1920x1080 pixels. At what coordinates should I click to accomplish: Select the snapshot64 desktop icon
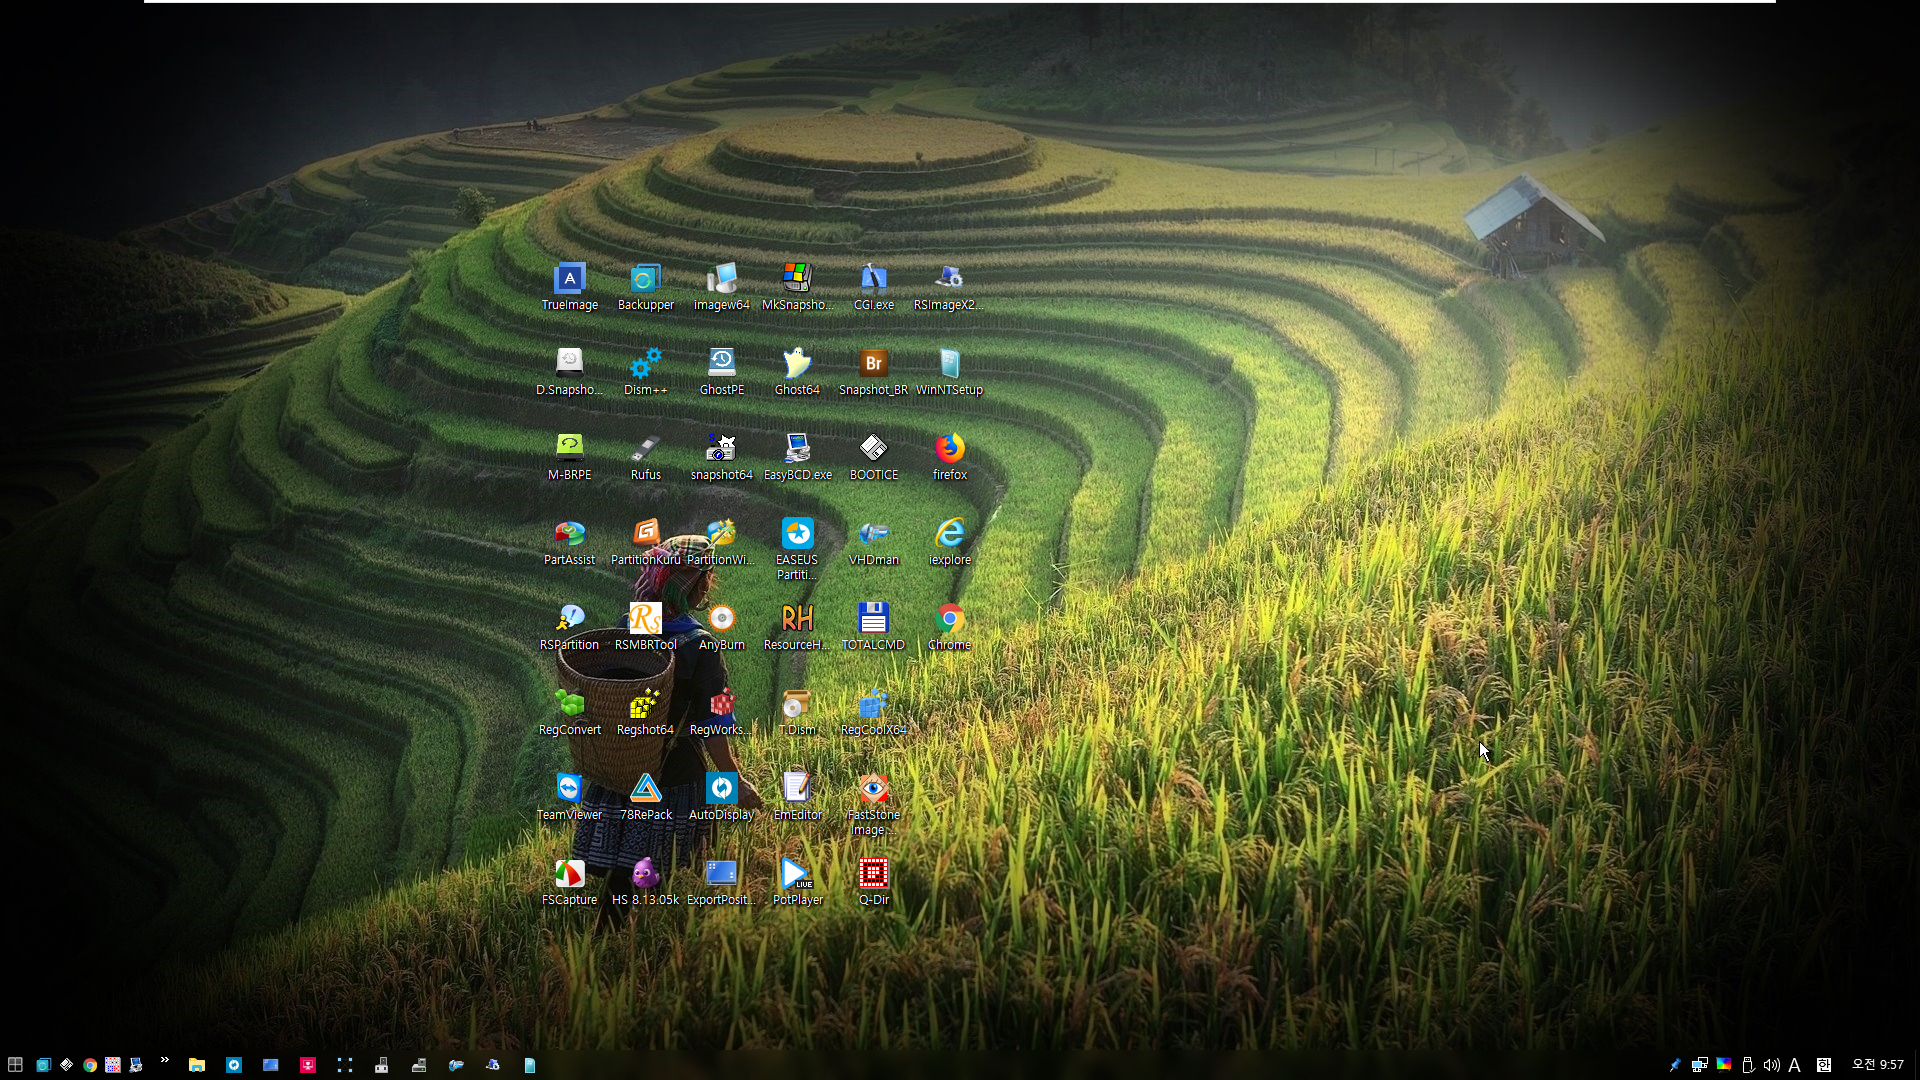(x=721, y=457)
